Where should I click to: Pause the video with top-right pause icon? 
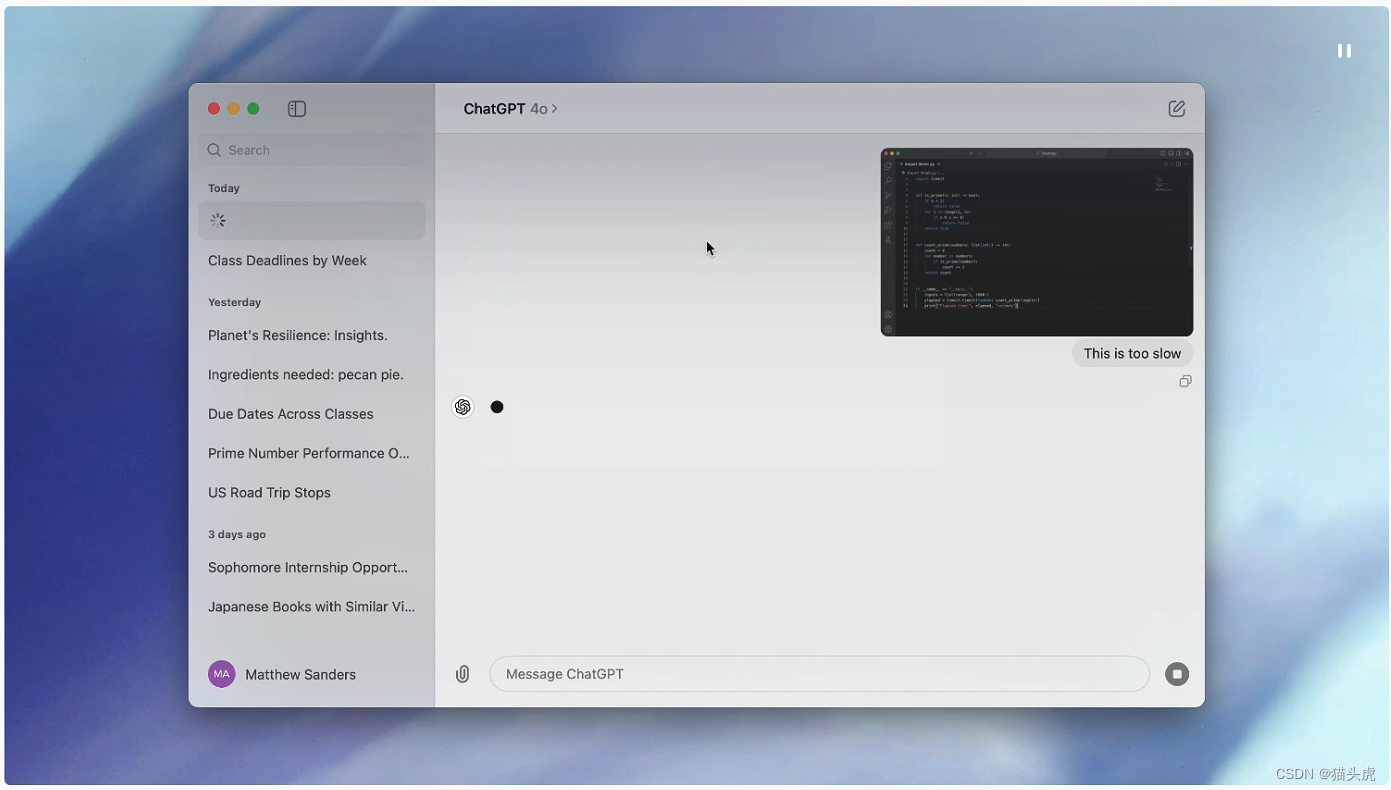click(1344, 51)
